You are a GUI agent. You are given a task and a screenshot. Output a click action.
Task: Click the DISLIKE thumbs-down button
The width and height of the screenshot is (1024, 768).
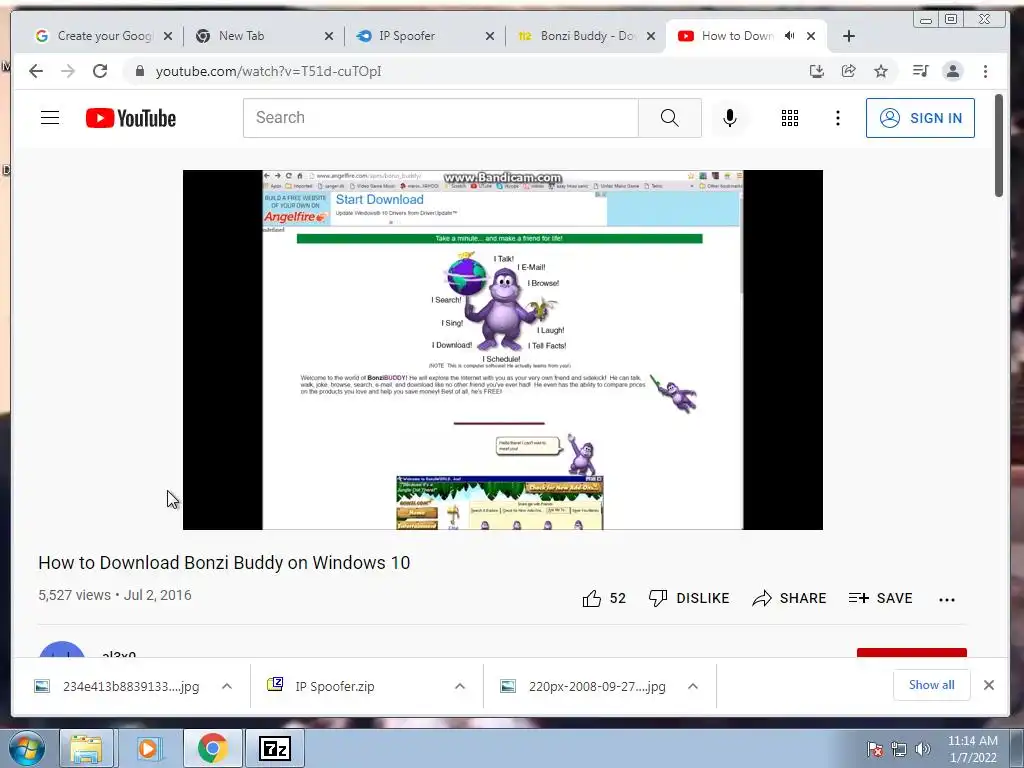coord(689,598)
